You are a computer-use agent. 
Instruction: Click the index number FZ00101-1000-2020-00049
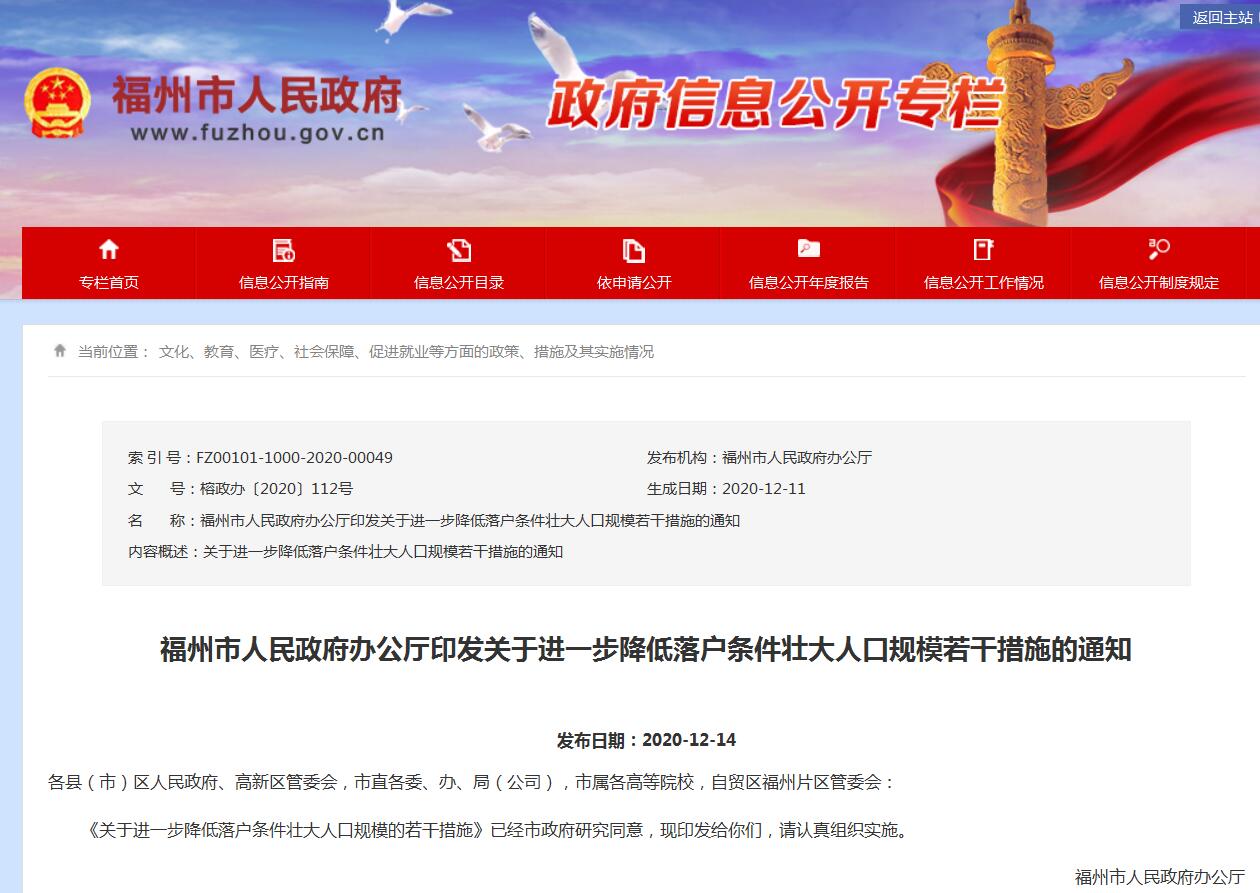tap(294, 458)
